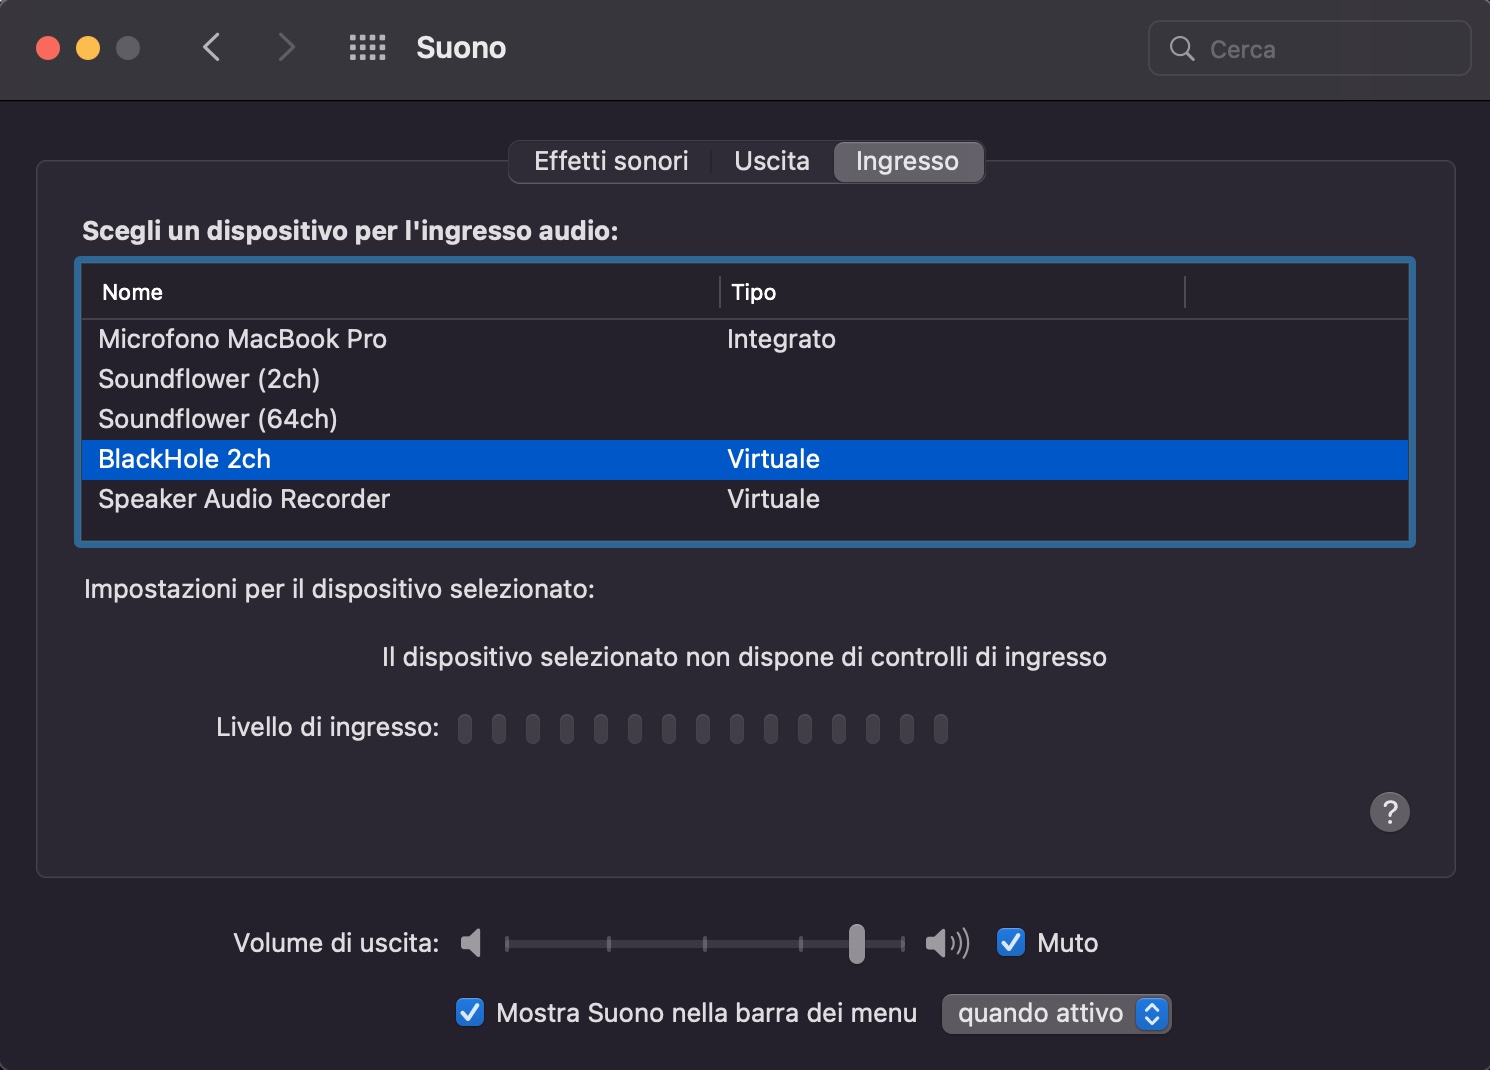This screenshot has width=1490, height=1070.
Task: Show all preferences via the grid icon
Action: tap(367, 47)
